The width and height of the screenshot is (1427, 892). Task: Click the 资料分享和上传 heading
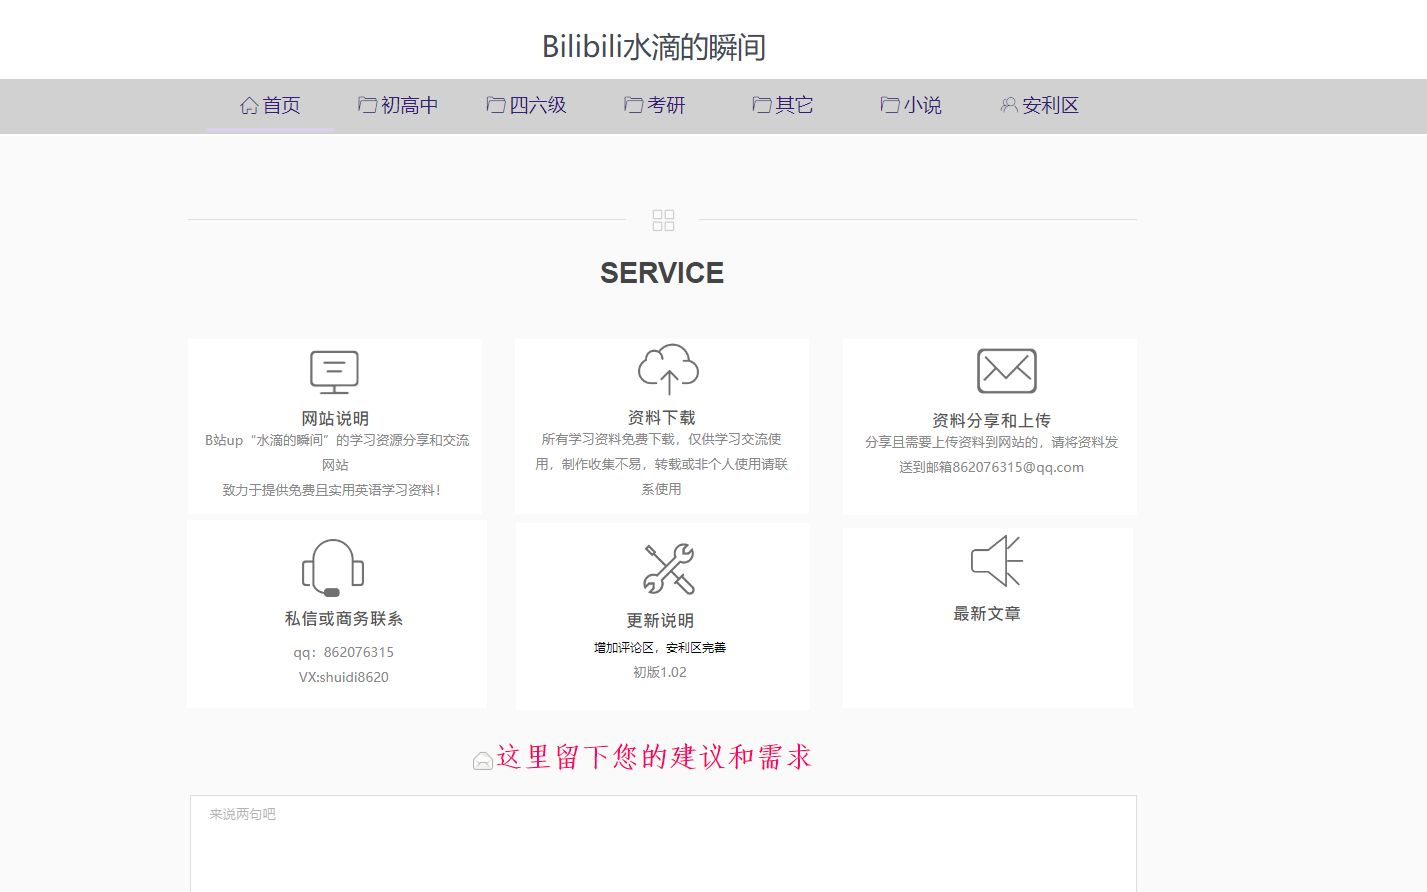991,420
